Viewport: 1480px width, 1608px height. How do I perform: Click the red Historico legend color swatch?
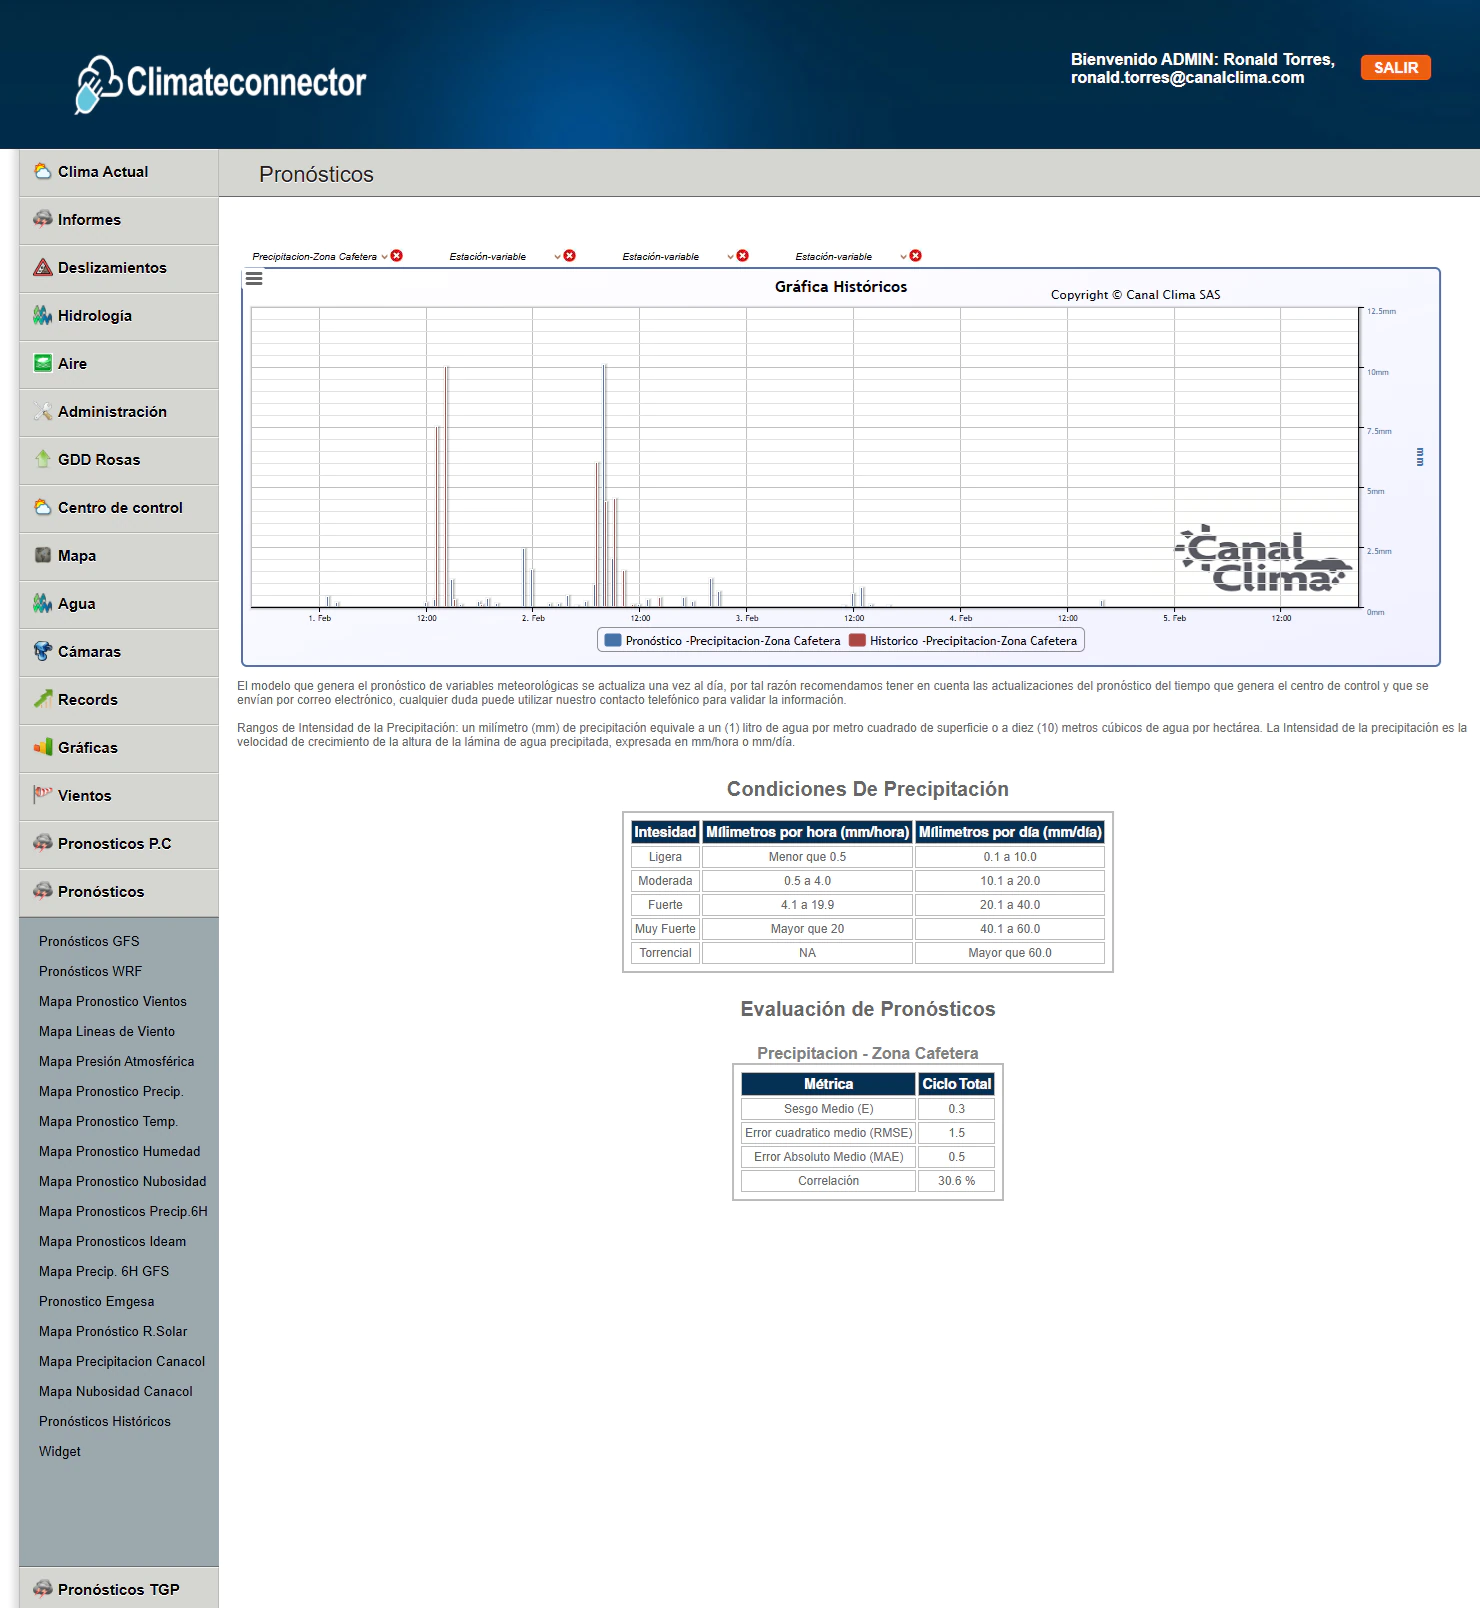click(857, 641)
